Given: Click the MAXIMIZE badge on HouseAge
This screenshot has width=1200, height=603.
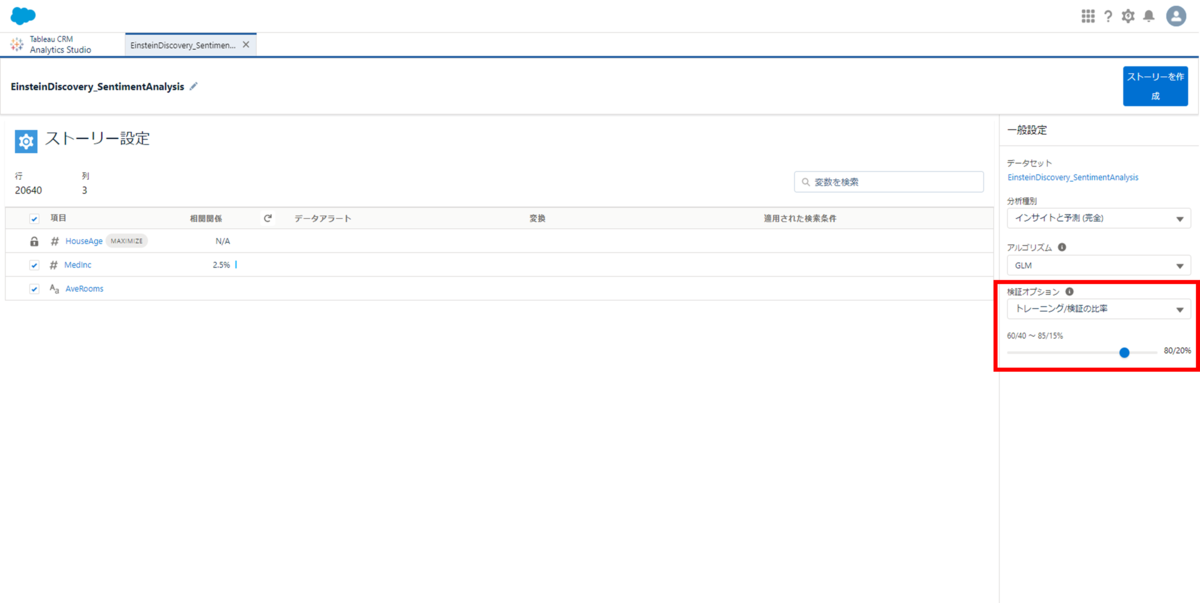Looking at the screenshot, I should (127, 241).
